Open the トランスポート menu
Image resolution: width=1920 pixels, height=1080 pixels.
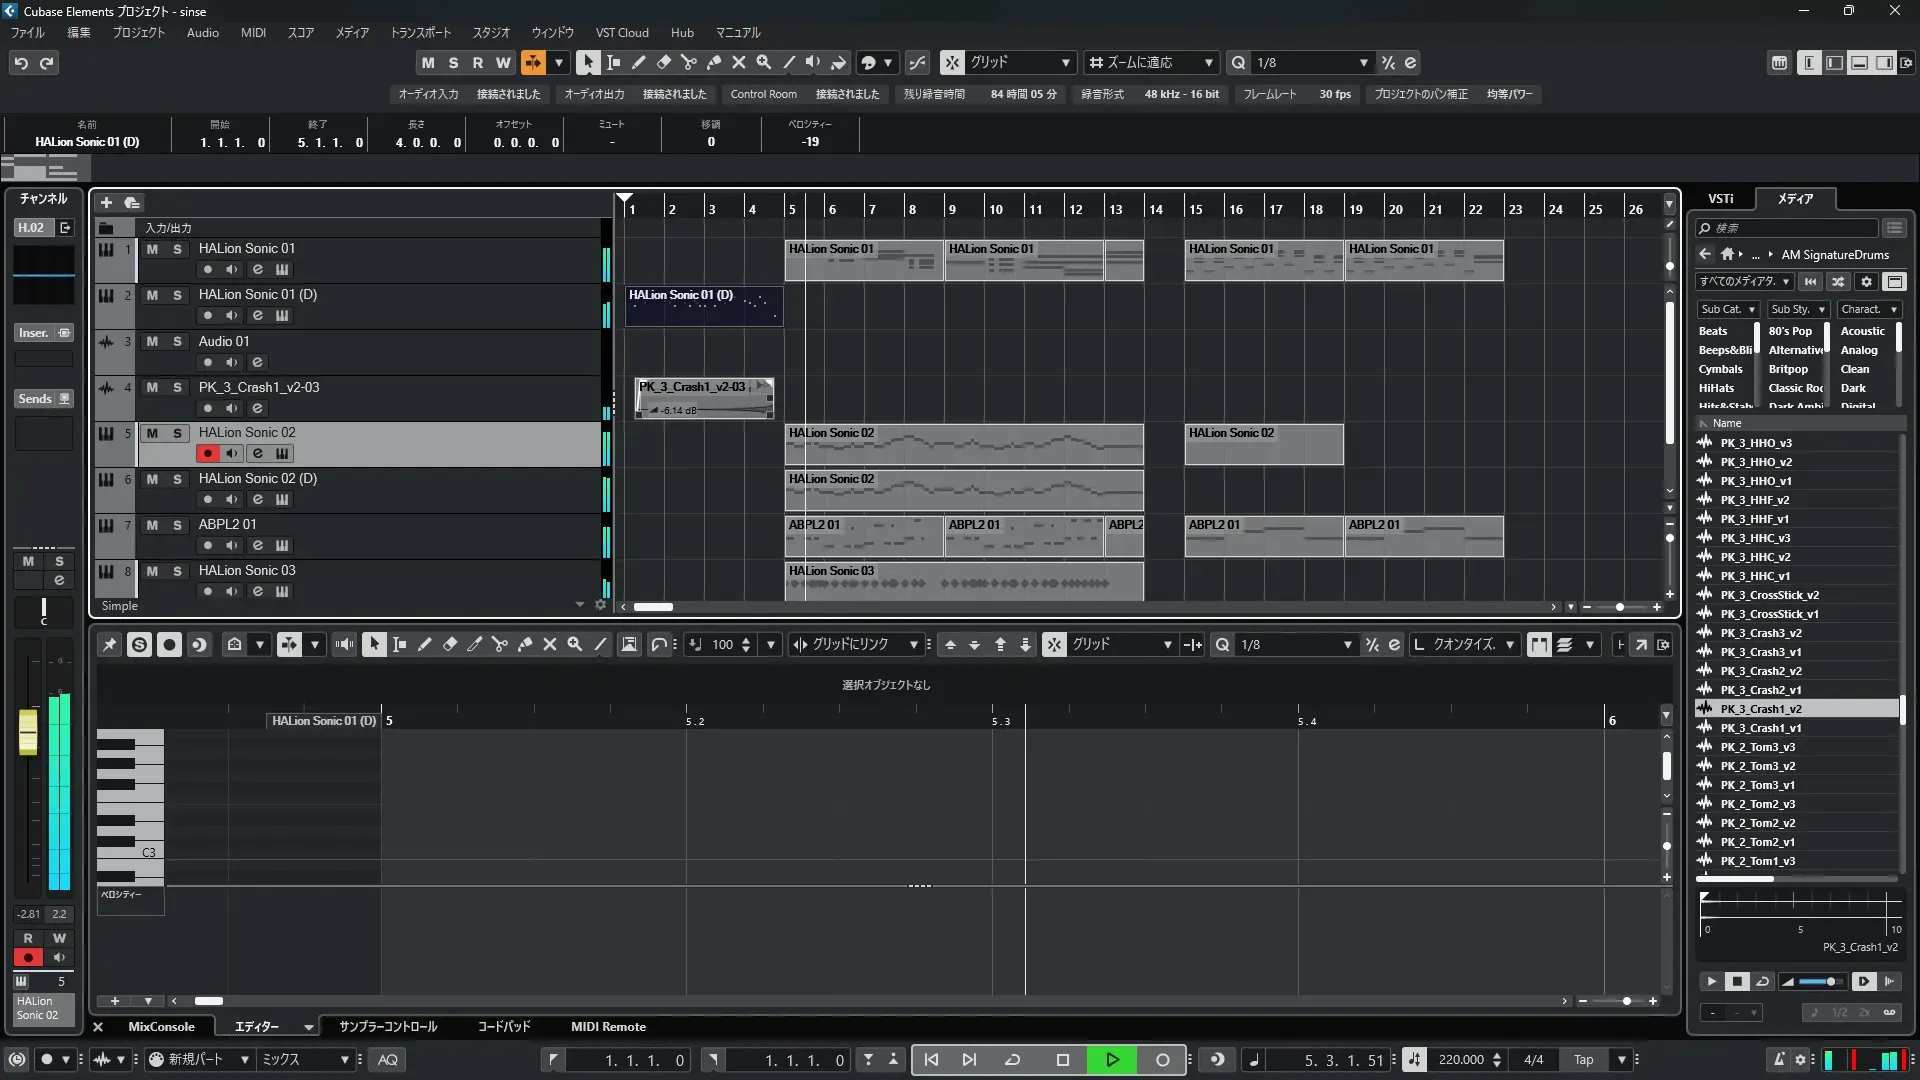click(420, 32)
